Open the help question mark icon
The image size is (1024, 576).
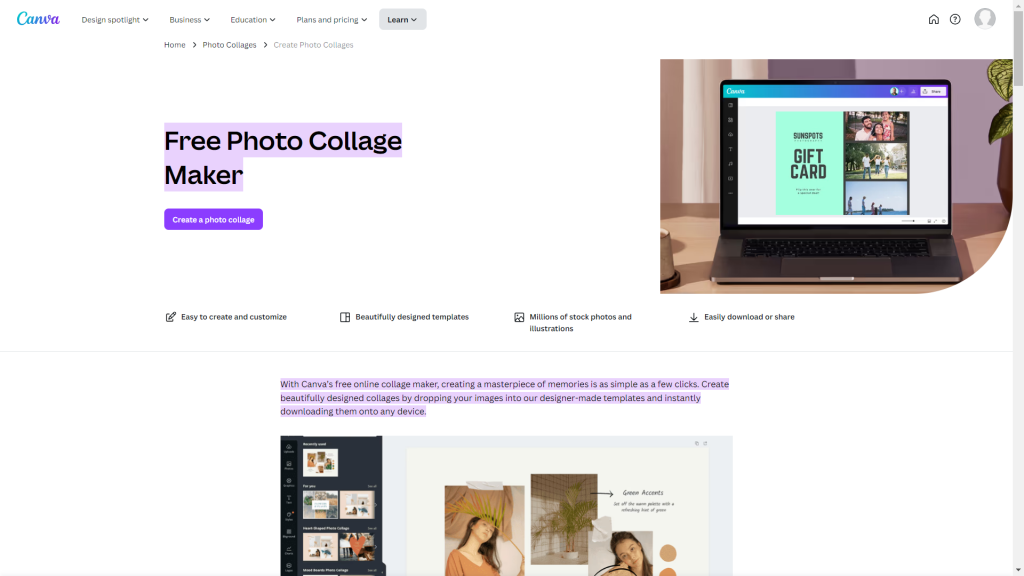coord(955,20)
